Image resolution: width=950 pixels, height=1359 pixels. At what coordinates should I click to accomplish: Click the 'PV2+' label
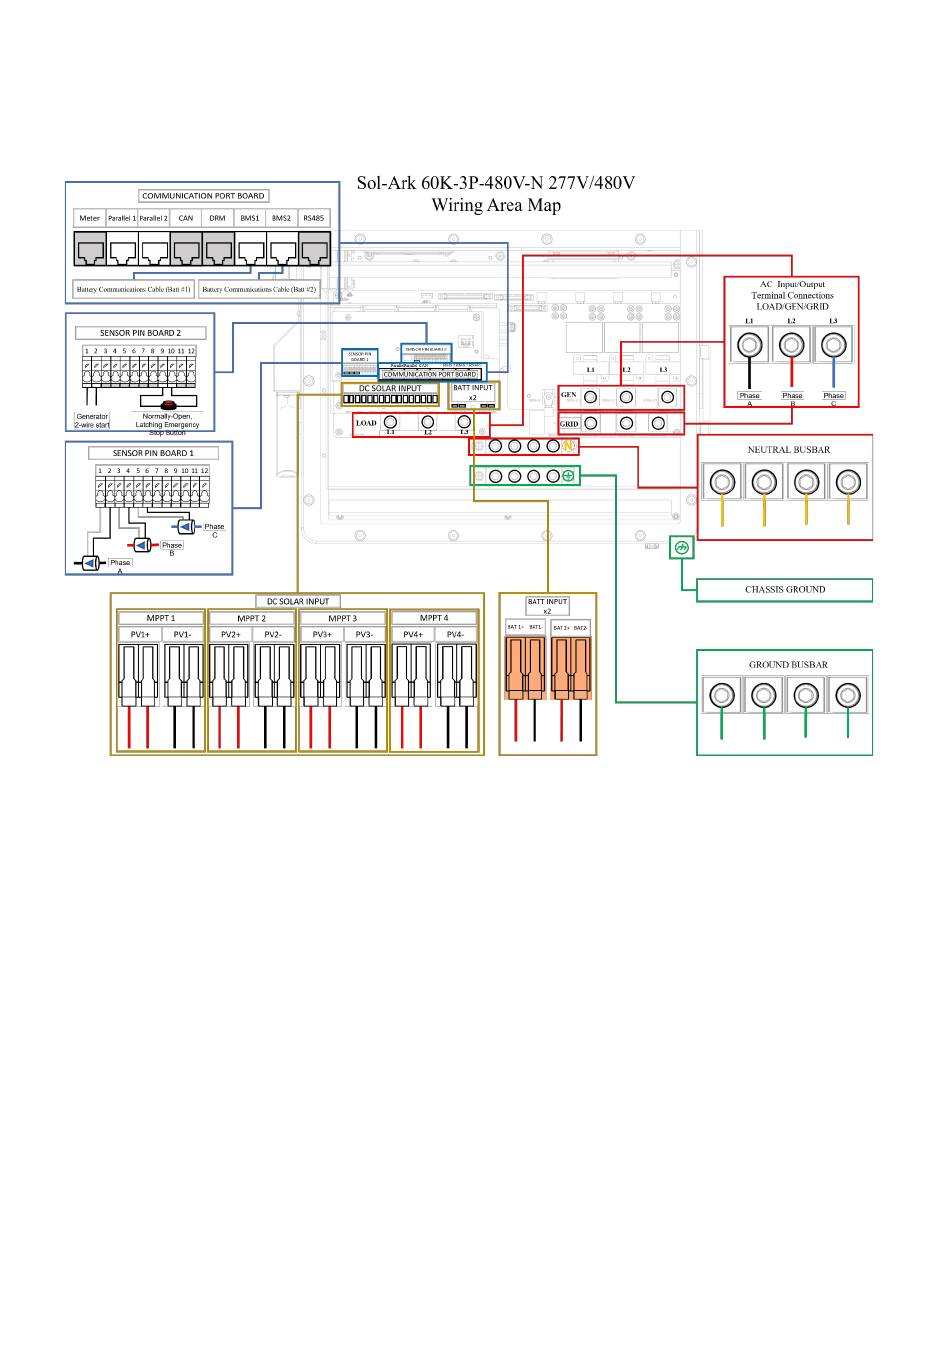click(x=230, y=634)
